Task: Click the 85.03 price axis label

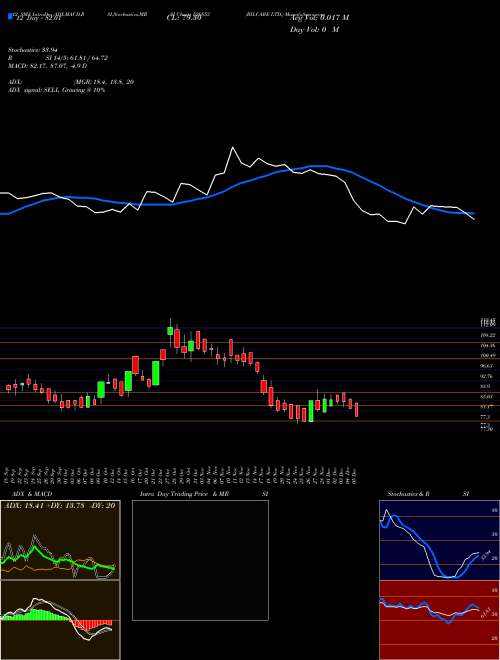Action: coord(487,397)
